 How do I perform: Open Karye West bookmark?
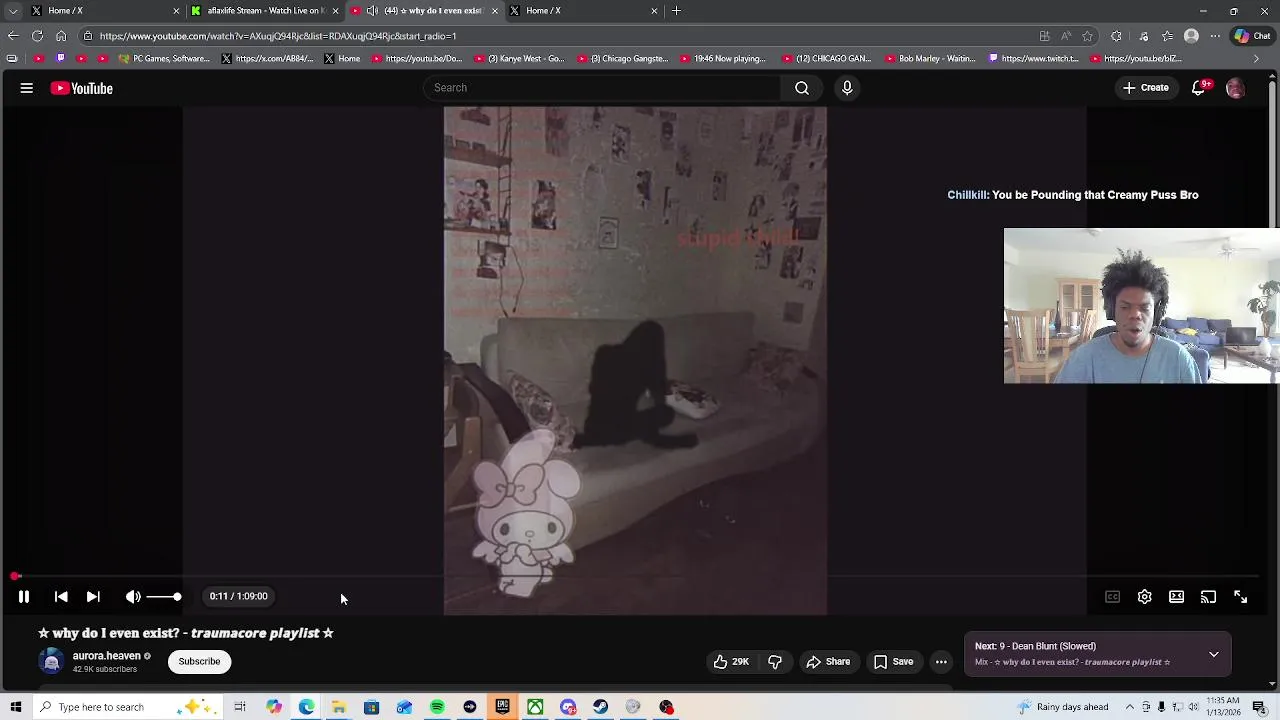(x=520, y=59)
